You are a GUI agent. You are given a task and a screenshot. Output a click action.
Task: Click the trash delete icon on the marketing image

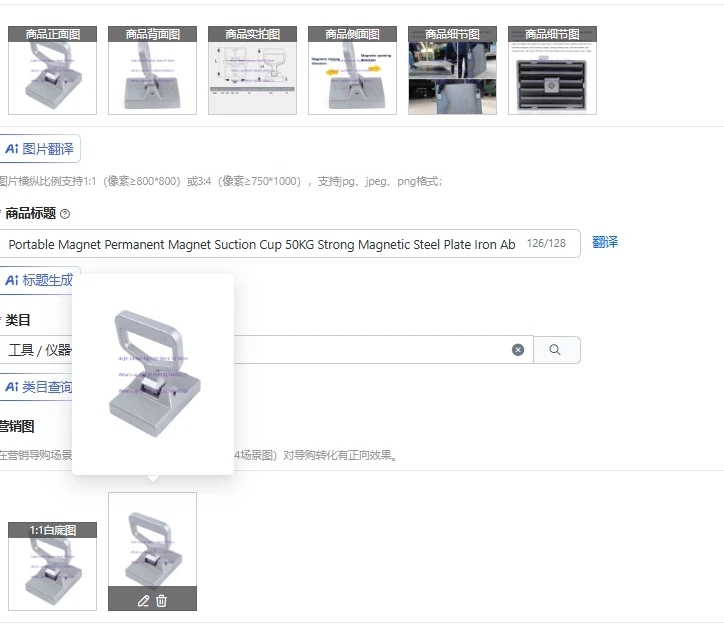(161, 601)
